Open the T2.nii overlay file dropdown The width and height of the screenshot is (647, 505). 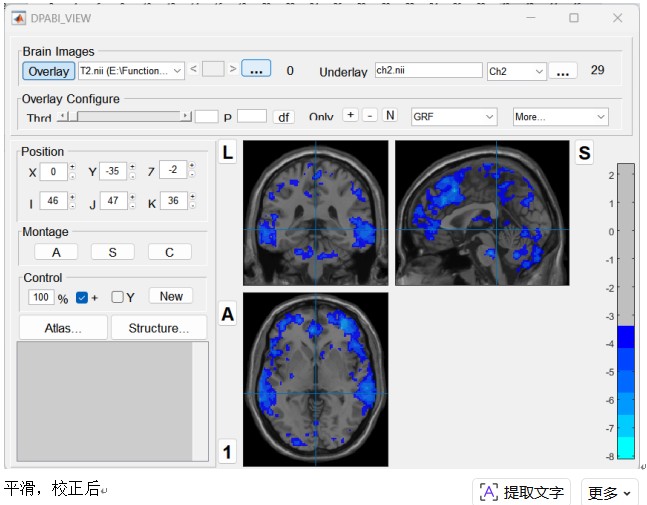pyautogui.click(x=131, y=71)
